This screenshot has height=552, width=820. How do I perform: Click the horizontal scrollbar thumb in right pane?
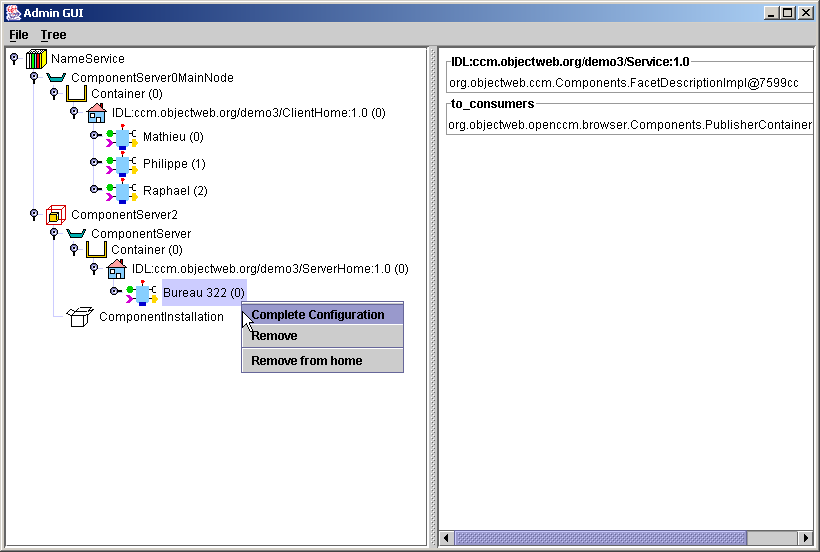point(600,538)
